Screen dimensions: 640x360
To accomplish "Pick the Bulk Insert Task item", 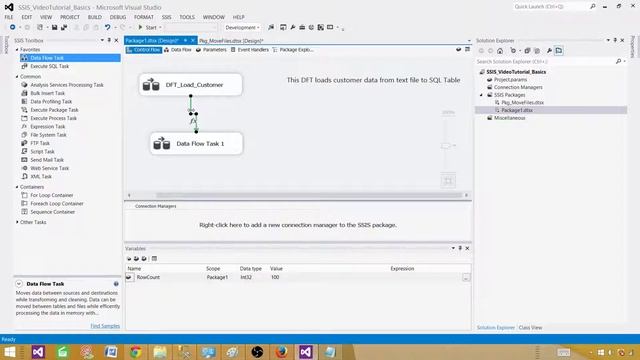I will (47, 93).
